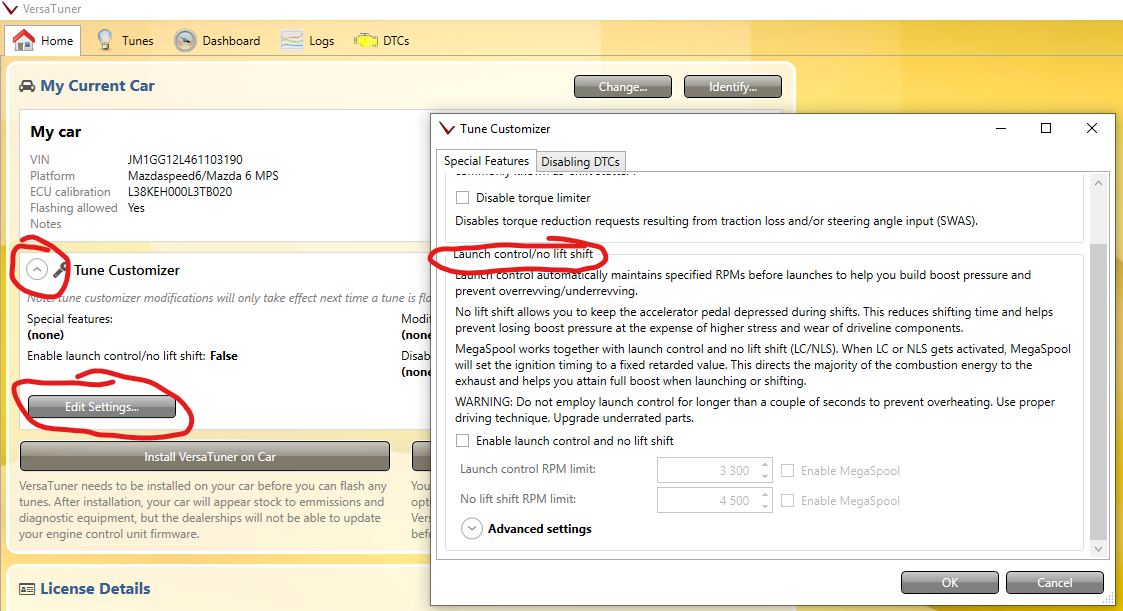Click the License Details card icon
The height and width of the screenshot is (611, 1123).
(27, 589)
